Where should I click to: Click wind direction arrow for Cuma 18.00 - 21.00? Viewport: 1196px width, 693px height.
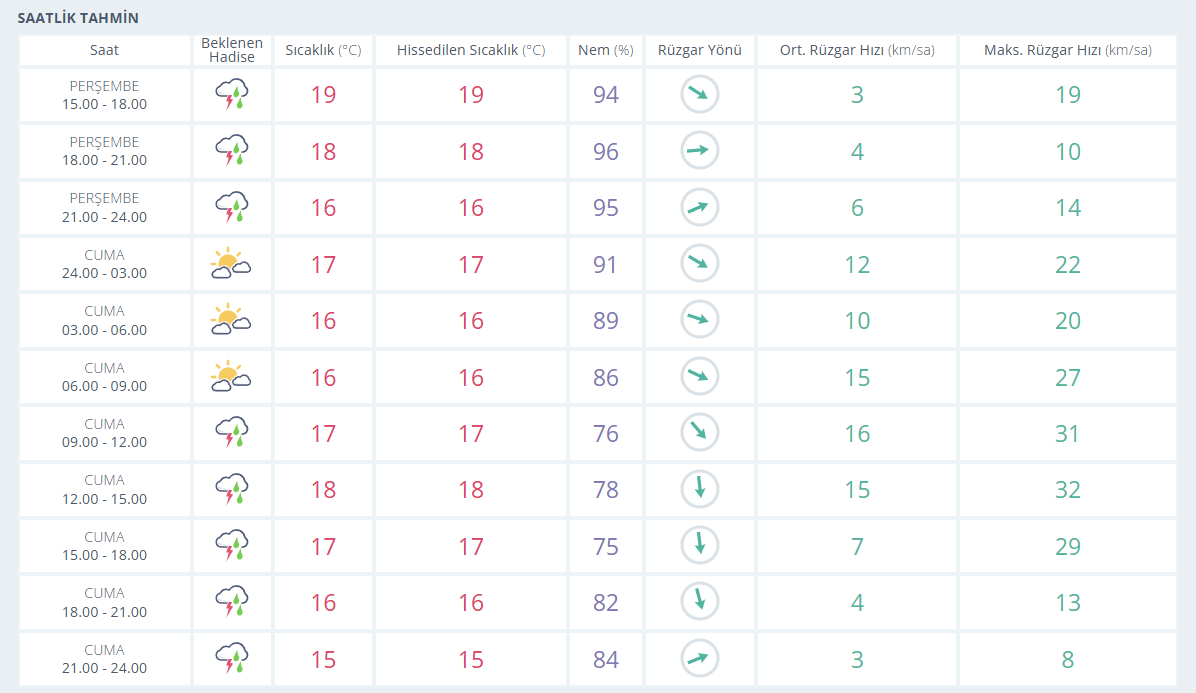[699, 602]
